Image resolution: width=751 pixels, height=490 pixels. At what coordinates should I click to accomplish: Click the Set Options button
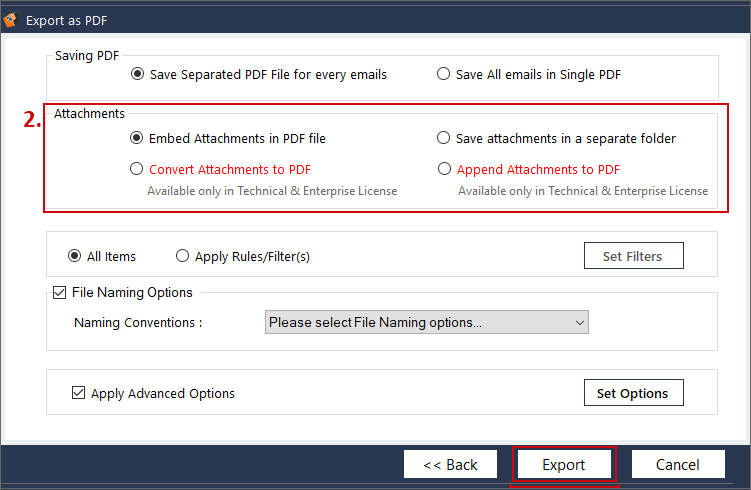click(633, 393)
